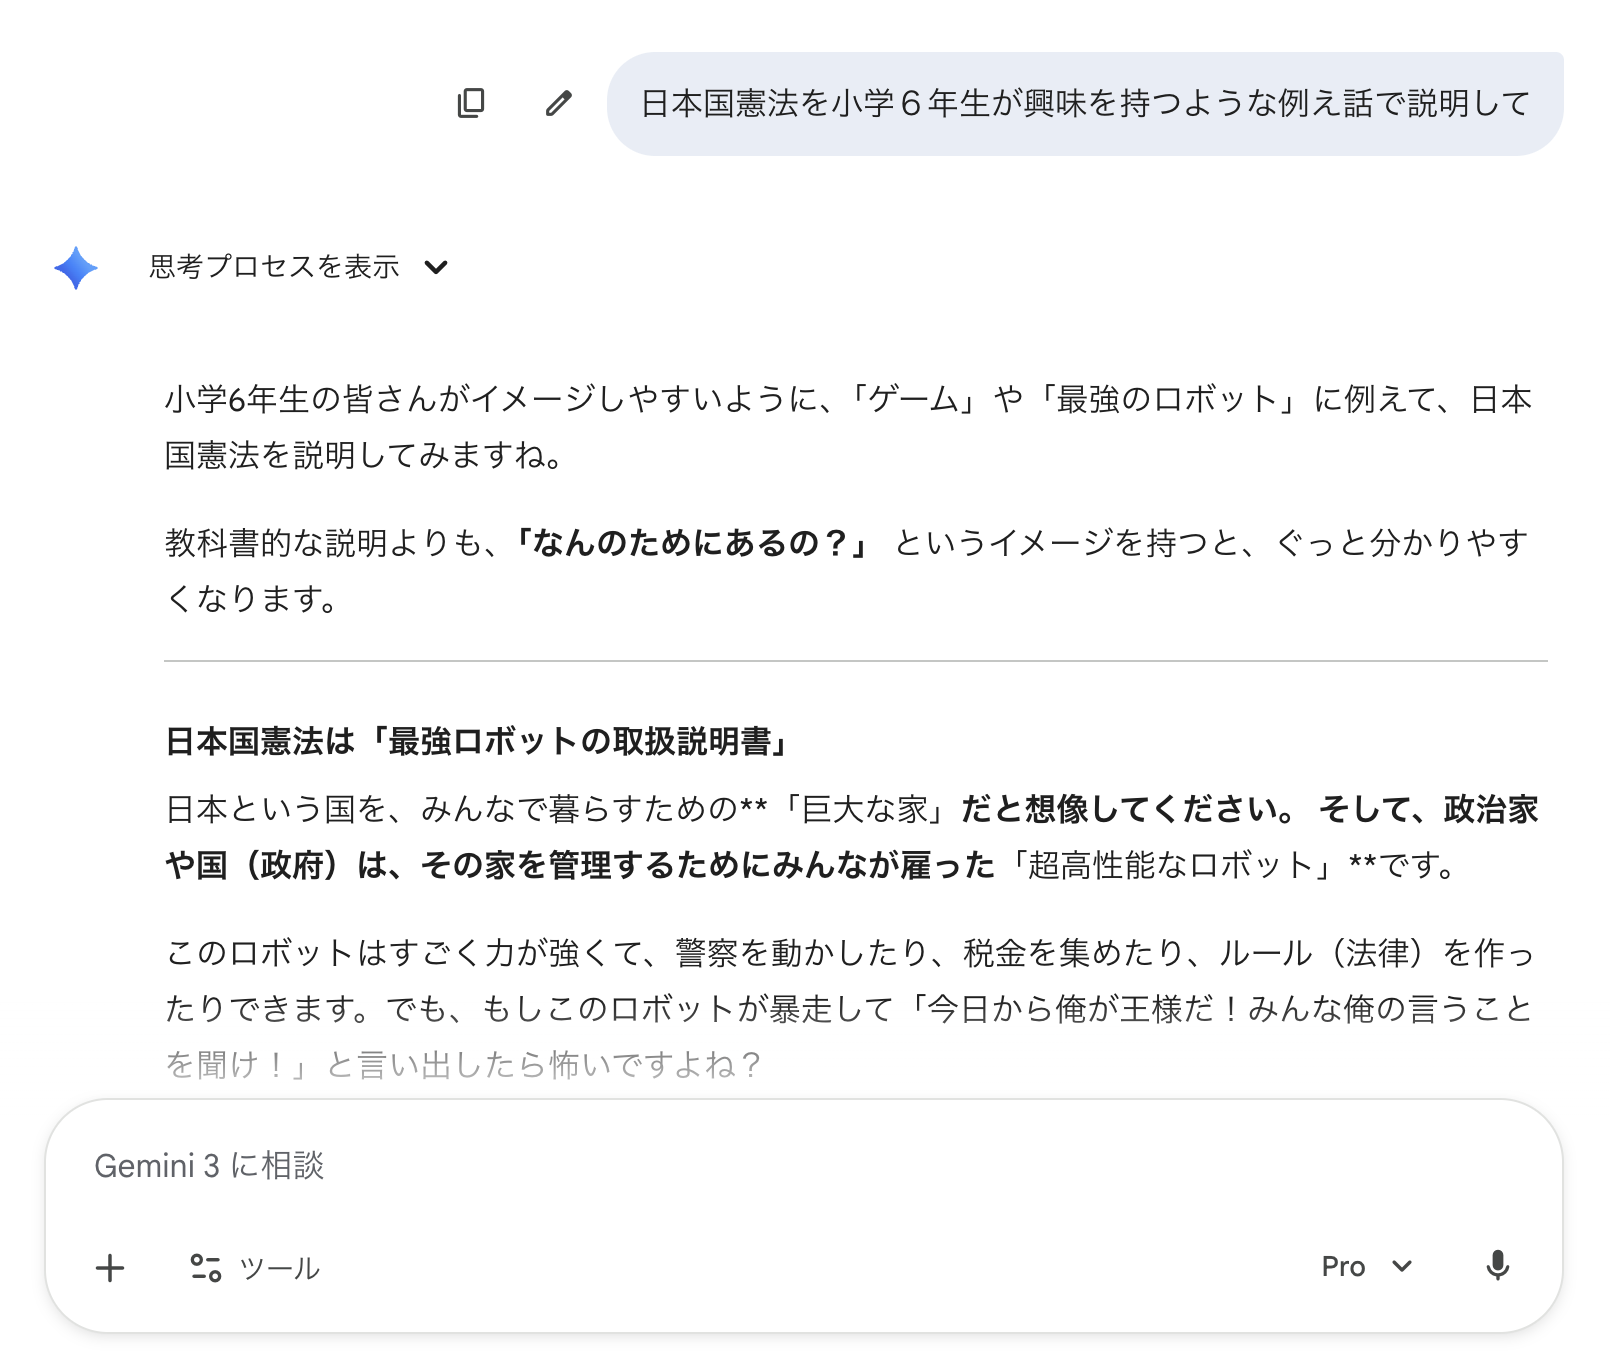
Task: Click the arrow next to Pro
Action: click(x=1402, y=1267)
